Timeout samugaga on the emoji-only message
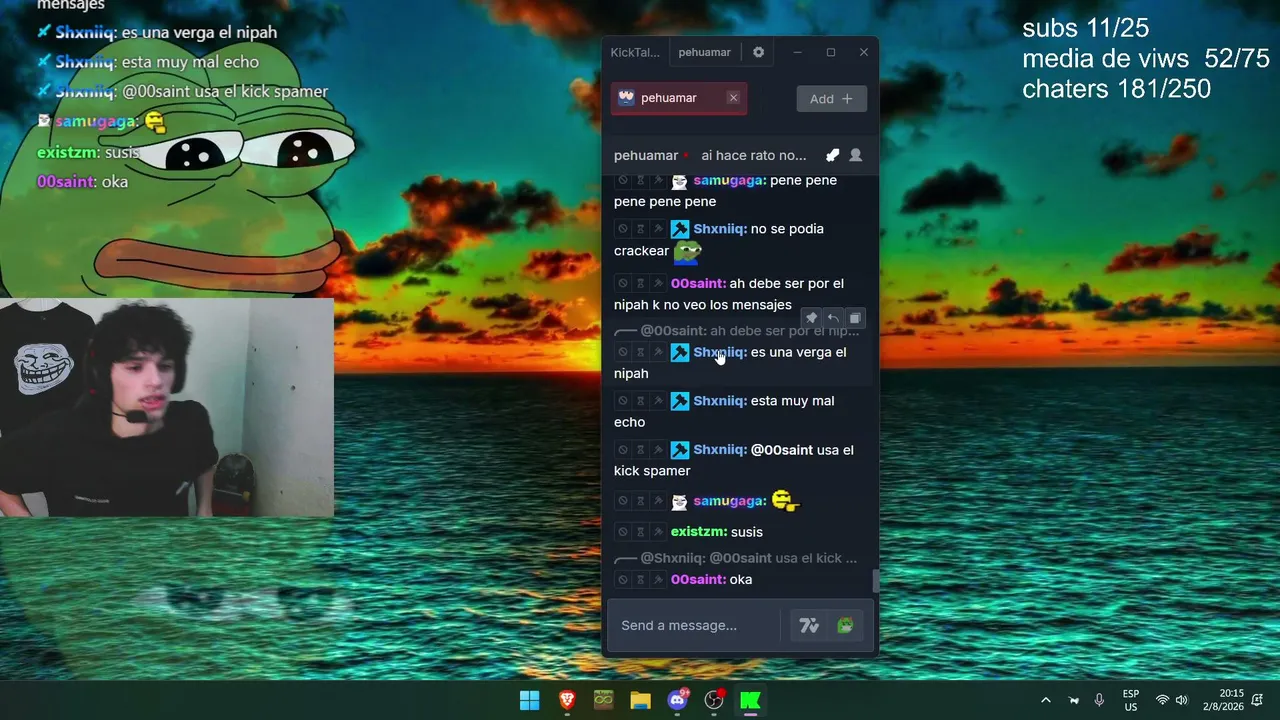The image size is (1280, 720). click(641, 501)
